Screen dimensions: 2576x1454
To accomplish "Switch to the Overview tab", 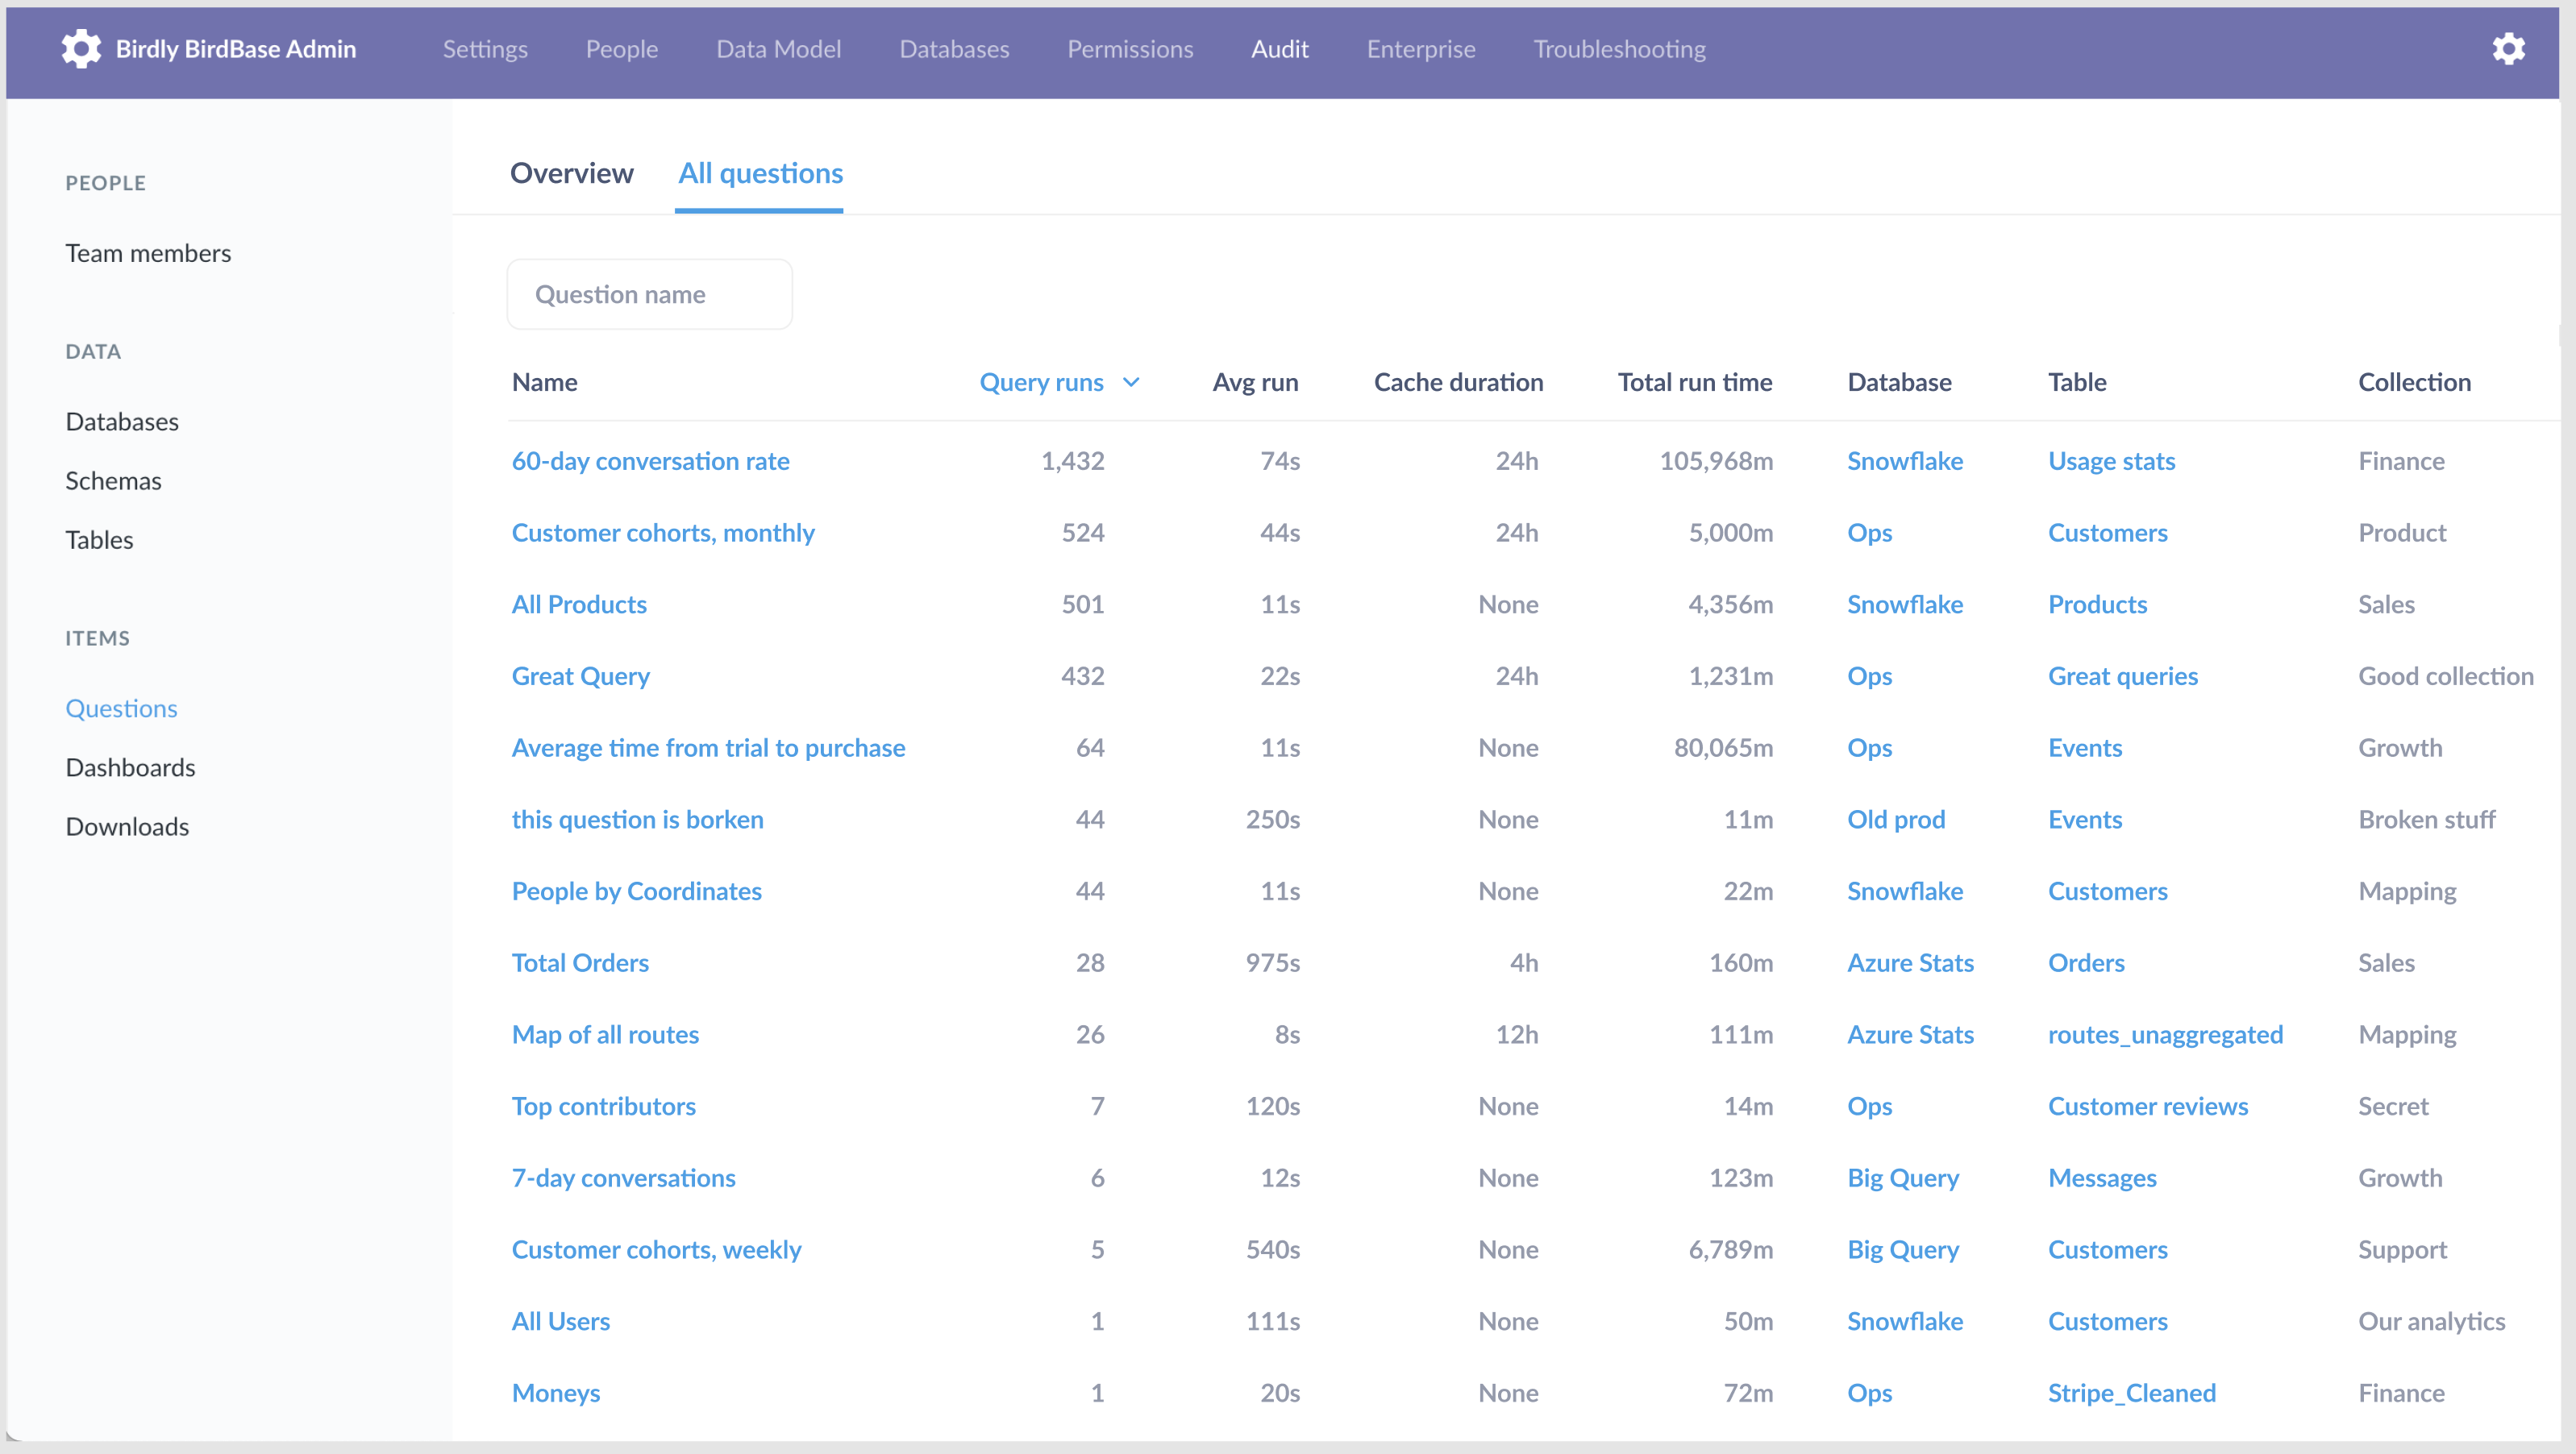I will click(571, 173).
